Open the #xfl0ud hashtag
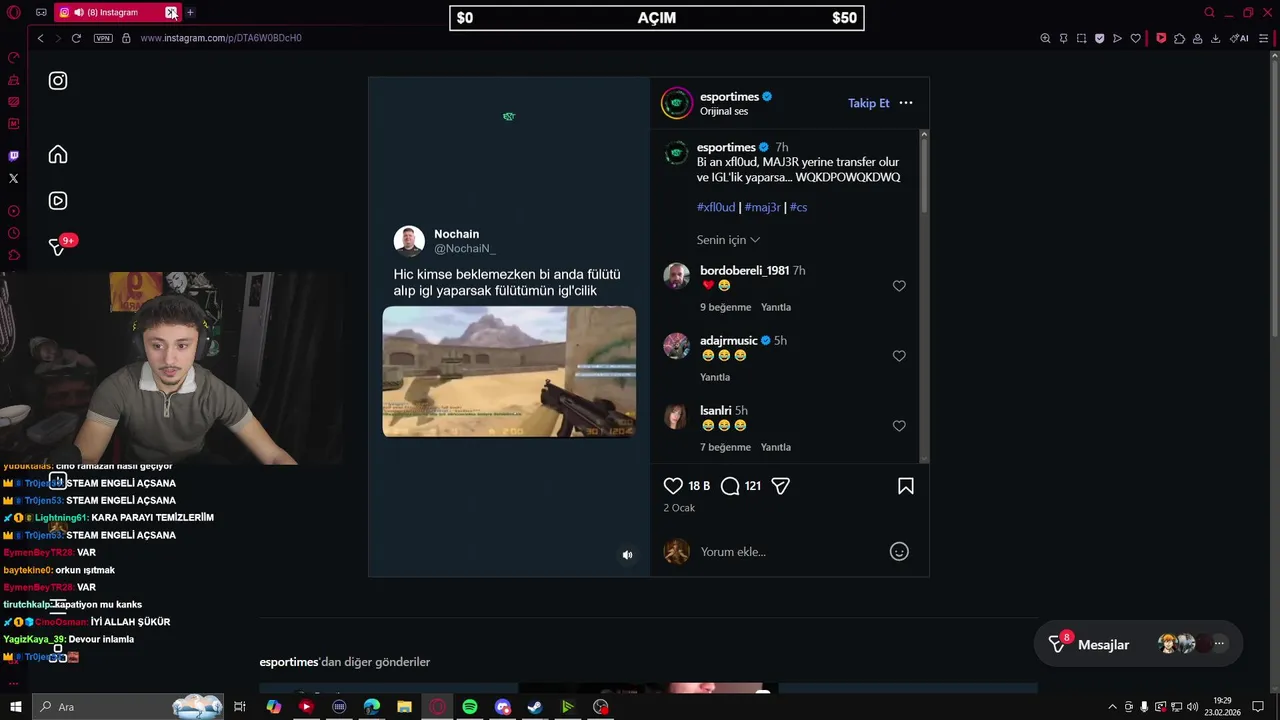The image size is (1280, 720). (716, 207)
